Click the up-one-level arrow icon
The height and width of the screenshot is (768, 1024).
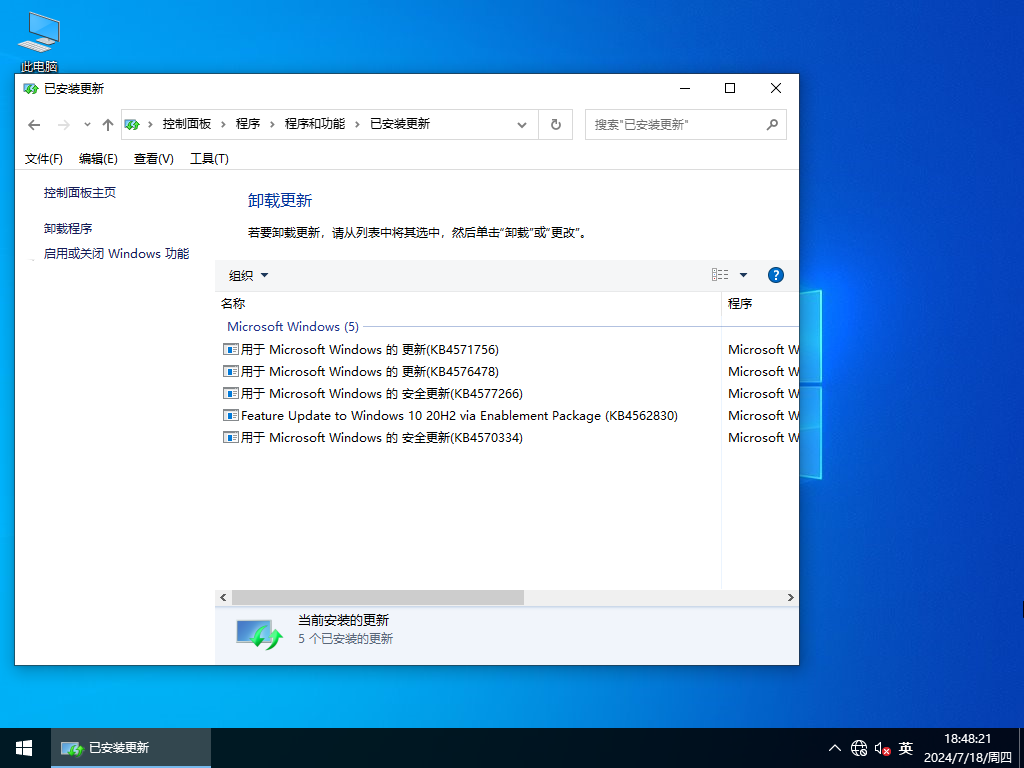pyautogui.click(x=107, y=124)
